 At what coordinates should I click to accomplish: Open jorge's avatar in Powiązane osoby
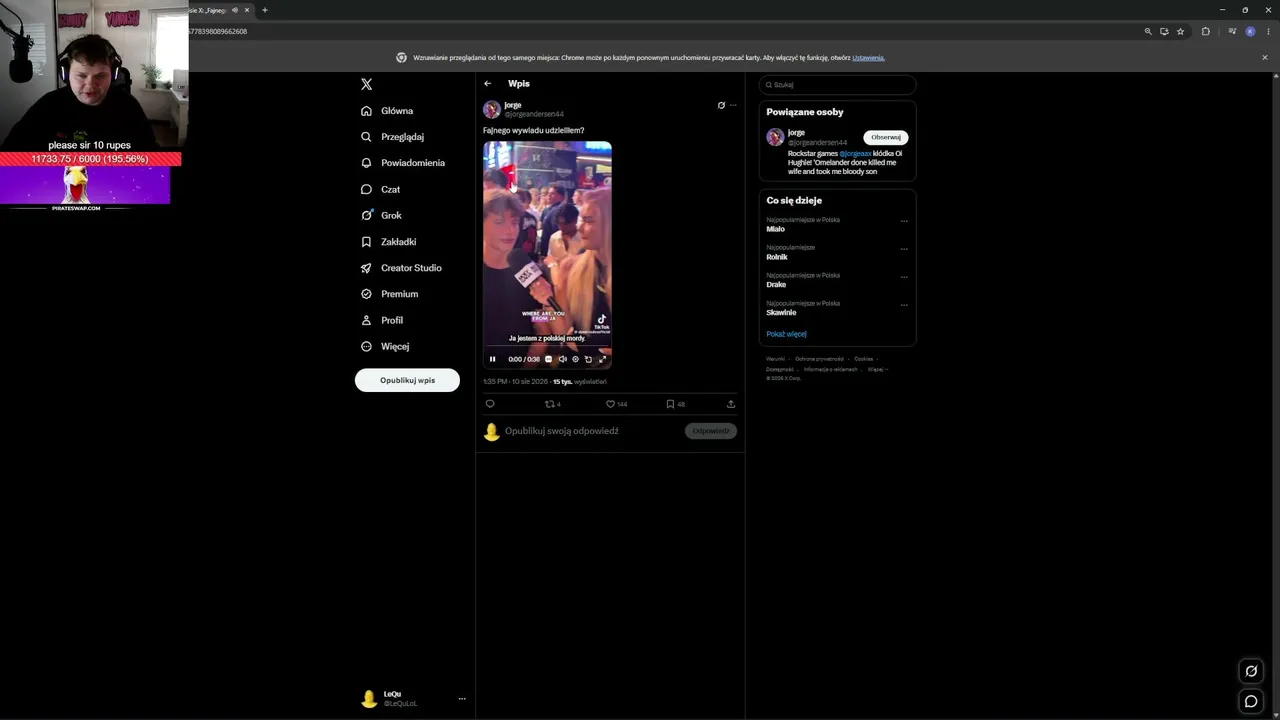pyautogui.click(x=775, y=138)
